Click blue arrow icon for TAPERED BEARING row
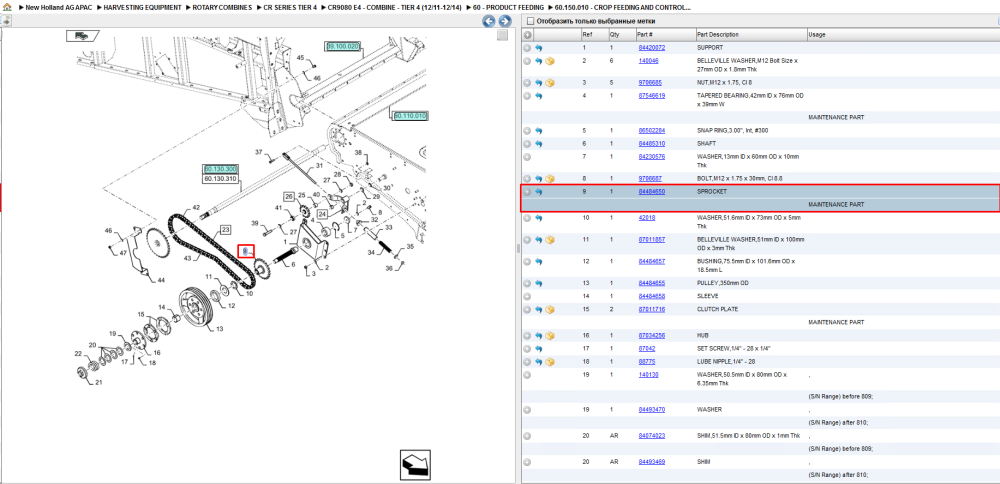Screen dimensions: 1000x484 click(538, 96)
